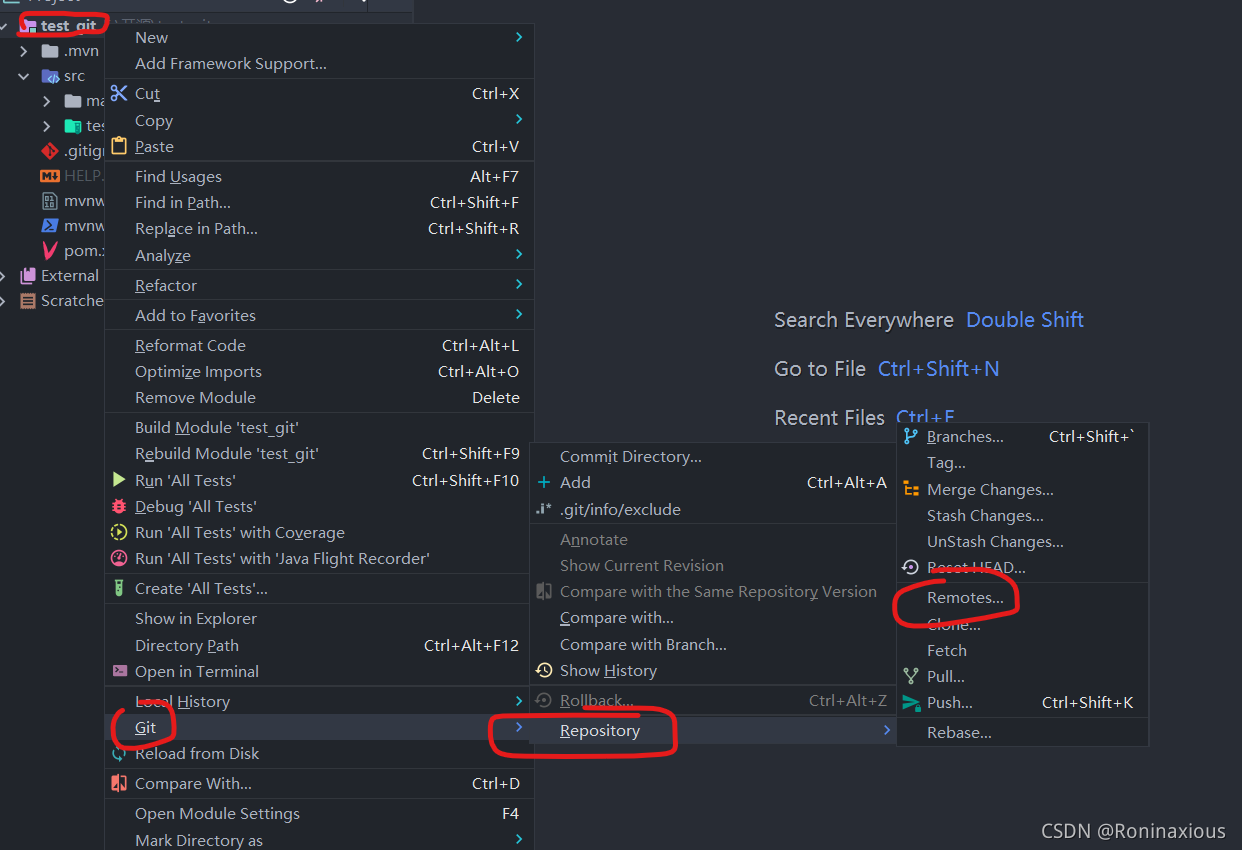Image resolution: width=1242 pixels, height=850 pixels.
Task: Click the Scratches icon in project tree
Action: [x=28, y=300]
